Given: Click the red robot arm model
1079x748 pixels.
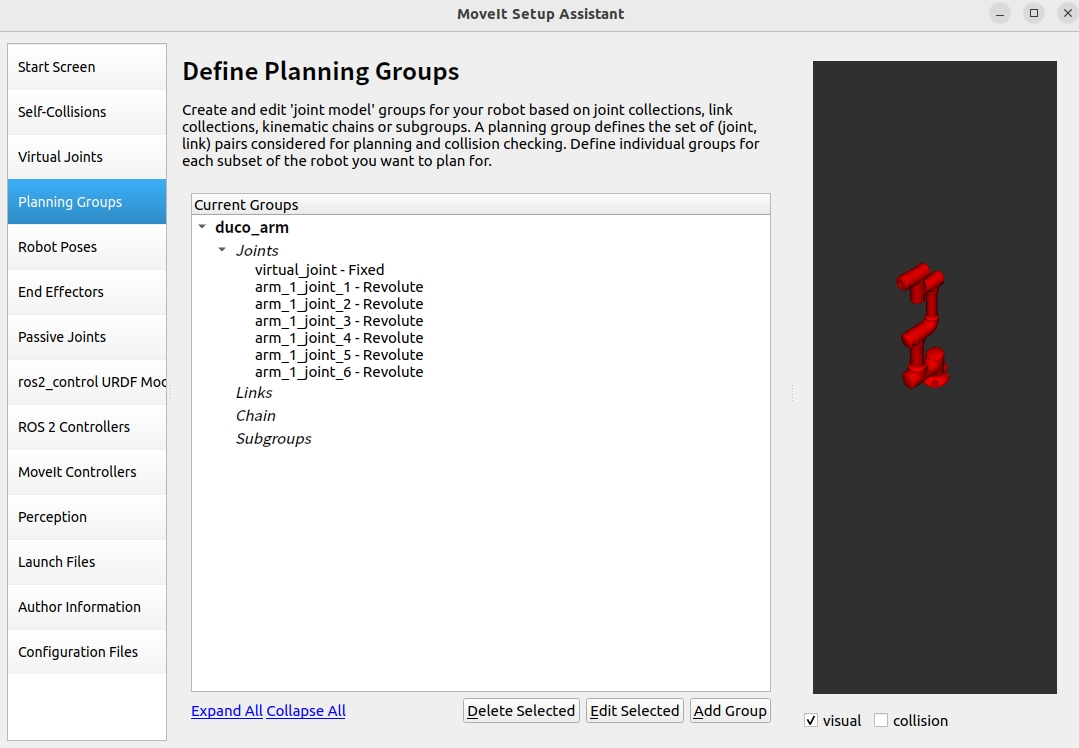Looking at the screenshot, I should click(924, 325).
